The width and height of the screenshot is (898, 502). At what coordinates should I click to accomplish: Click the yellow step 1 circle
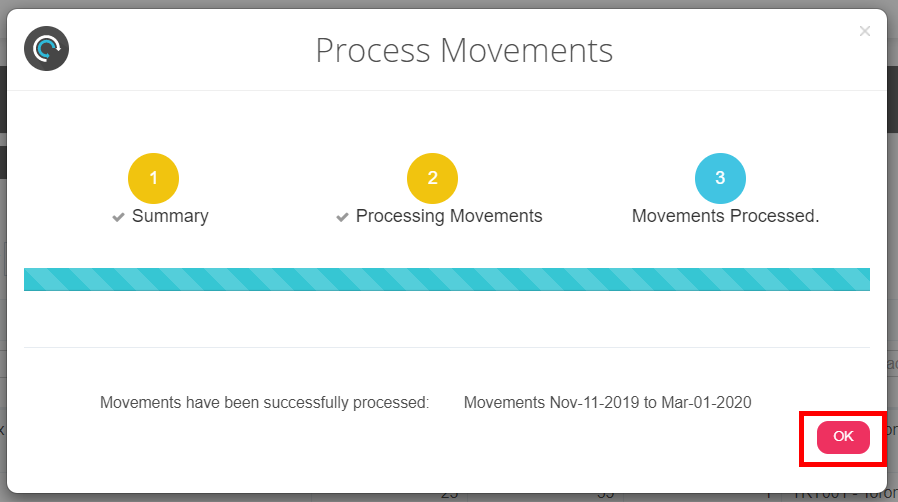click(153, 179)
